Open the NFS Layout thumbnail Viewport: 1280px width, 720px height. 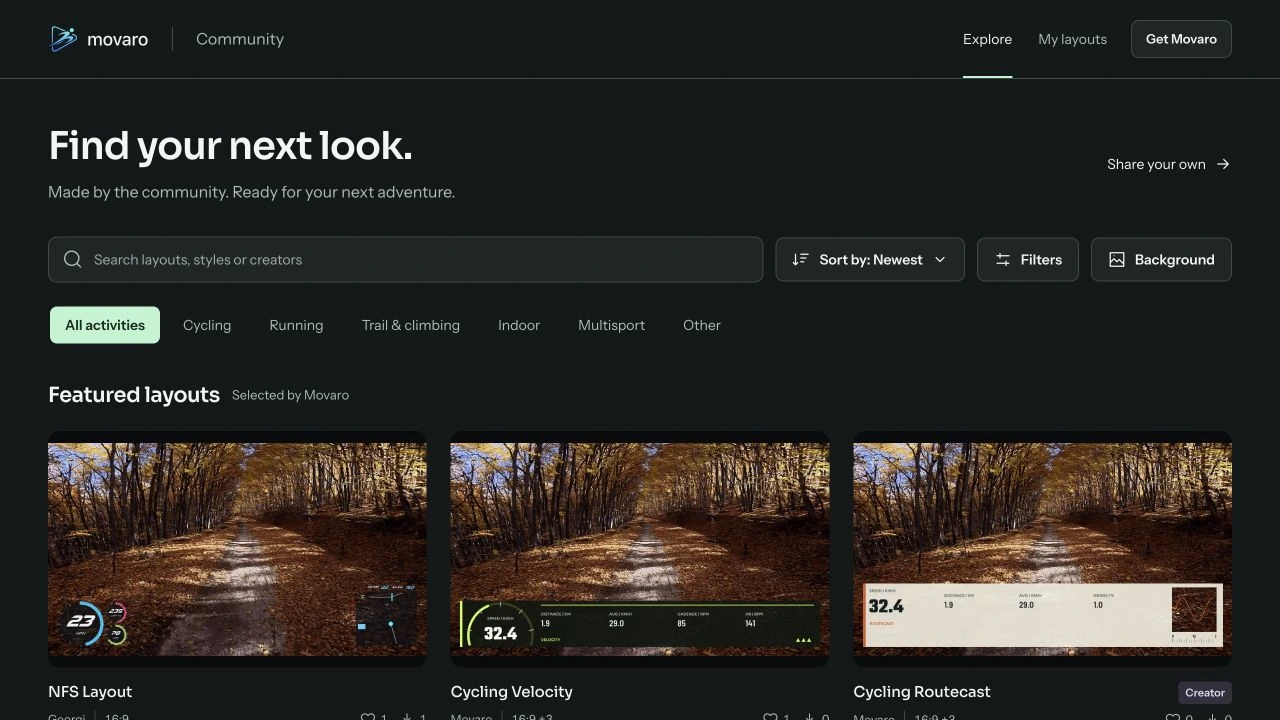point(237,549)
